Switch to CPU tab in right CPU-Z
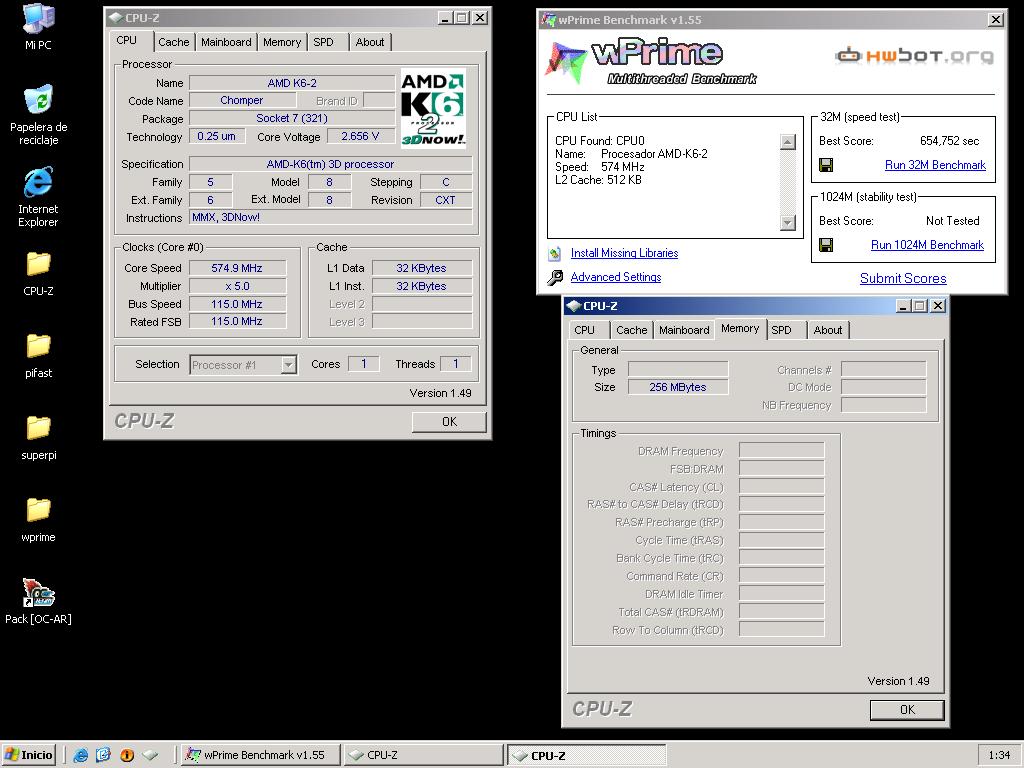The height and width of the screenshot is (768, 1024). (588, 330)
